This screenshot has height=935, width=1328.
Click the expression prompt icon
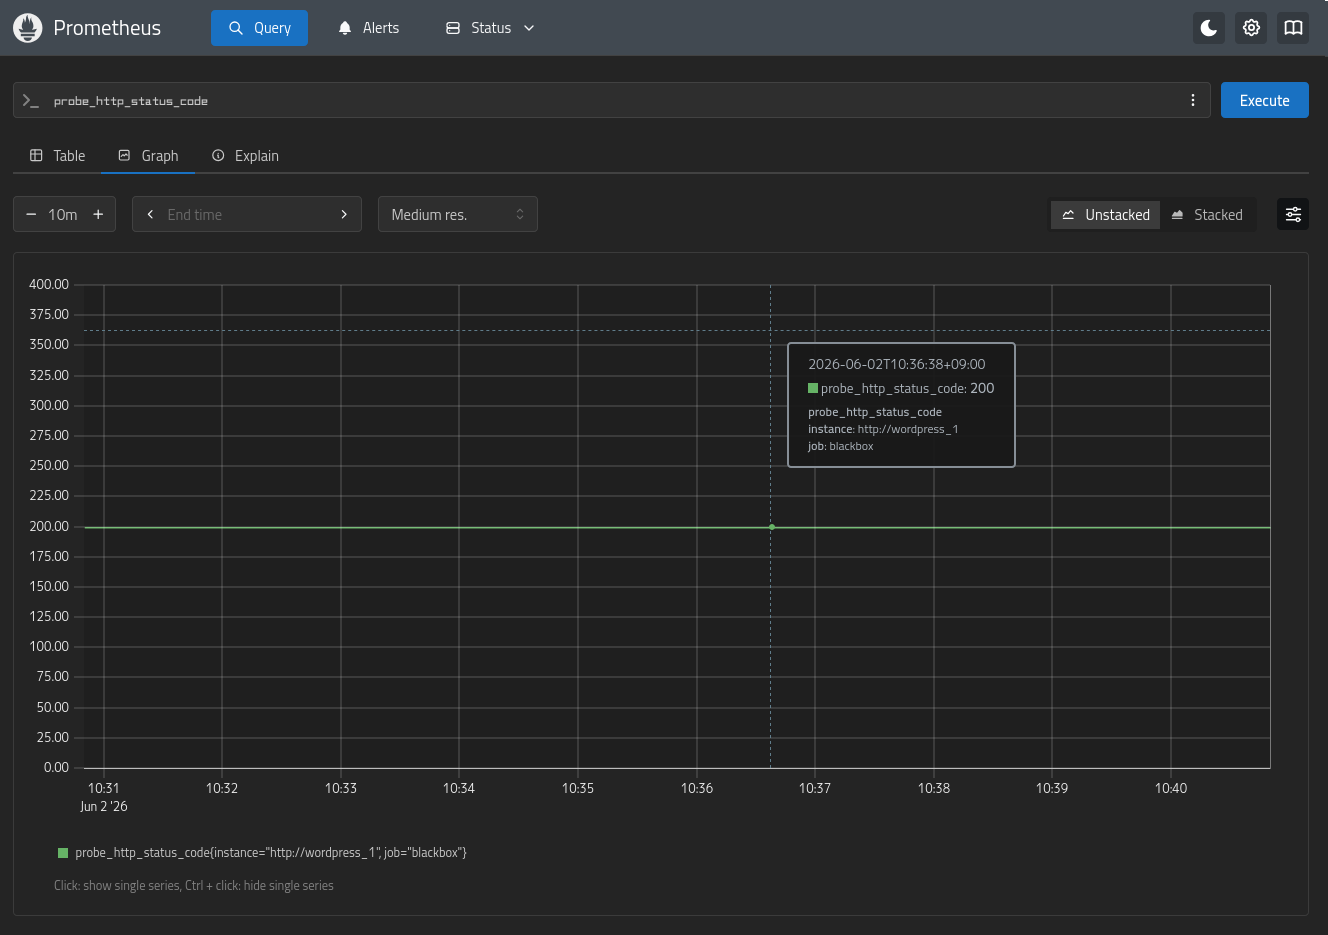(31, 100)
